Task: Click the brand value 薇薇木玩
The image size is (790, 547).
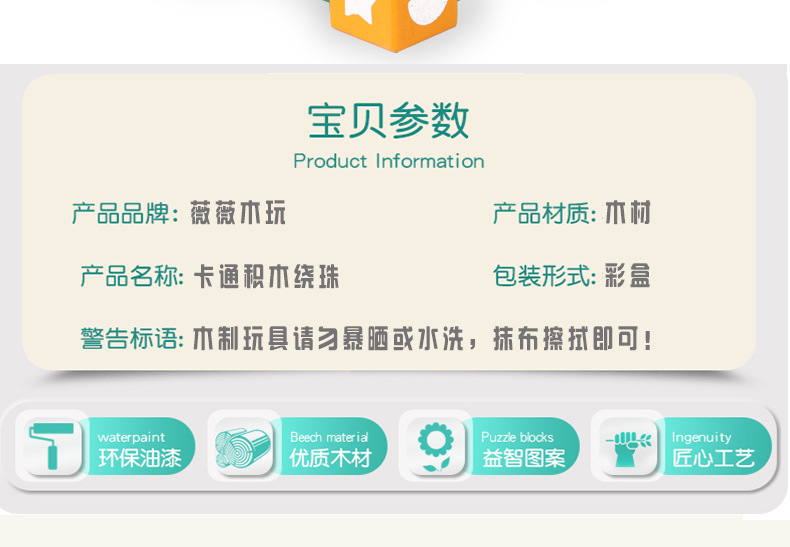Action: tap(238, 213)
